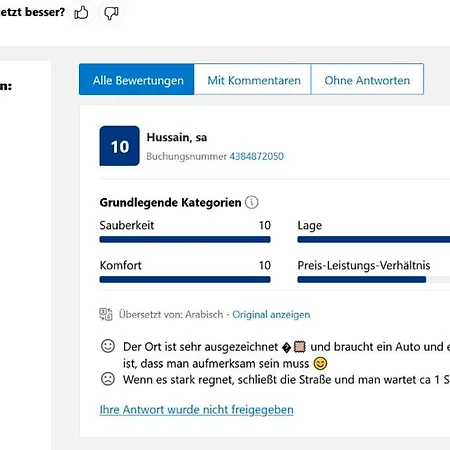Click the grinning emoji in review text
Image resolution: width=450 pixels, height=450 pixels.
[x=320, y=363]
